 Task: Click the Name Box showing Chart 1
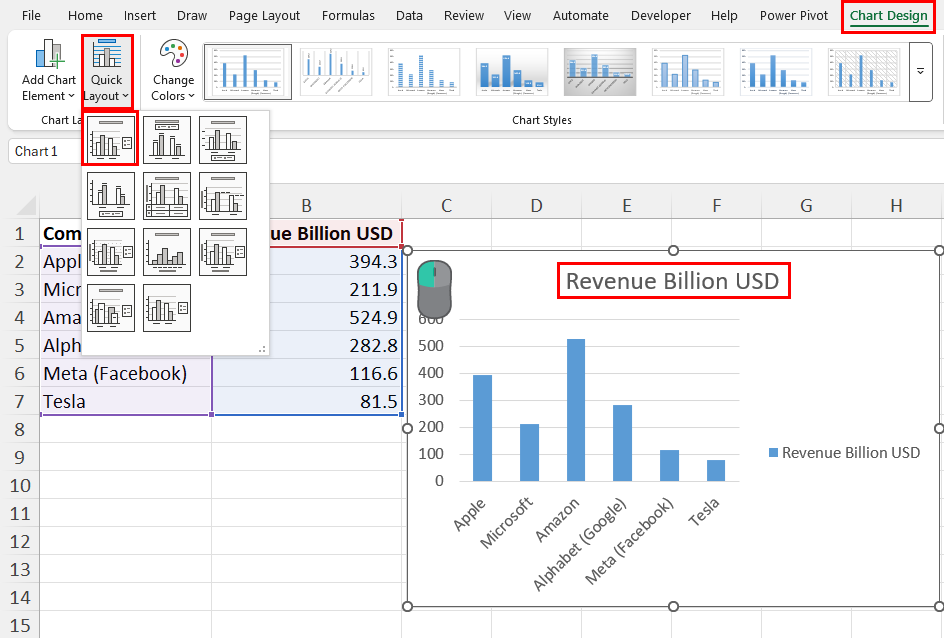click(46, 151)
